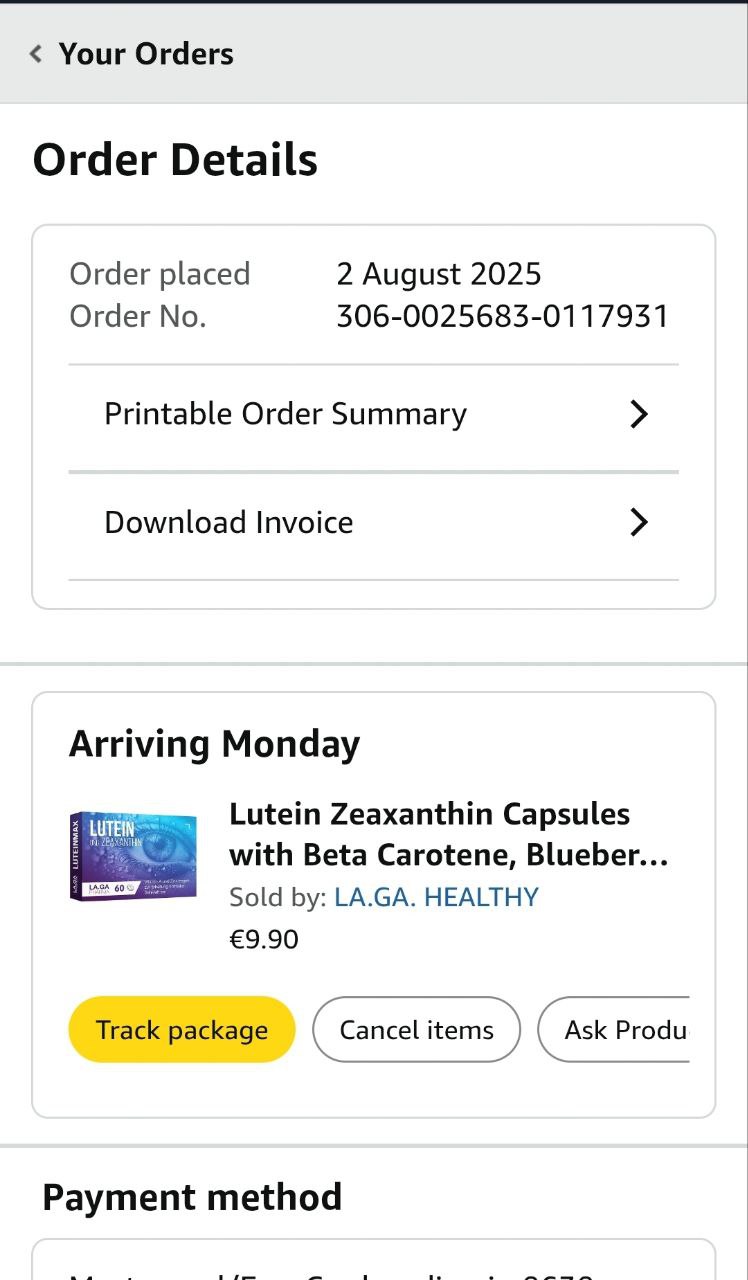
Task: Click the chevron on Printable Order Summary row
Action: [x=639, y=414]
